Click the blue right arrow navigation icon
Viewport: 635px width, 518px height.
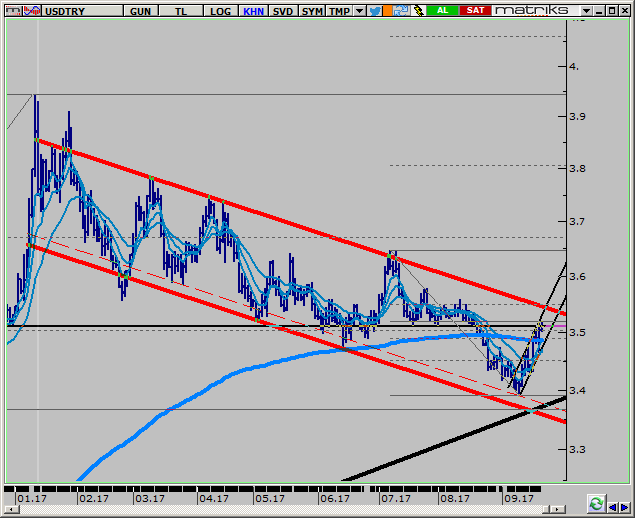(624, 507)
